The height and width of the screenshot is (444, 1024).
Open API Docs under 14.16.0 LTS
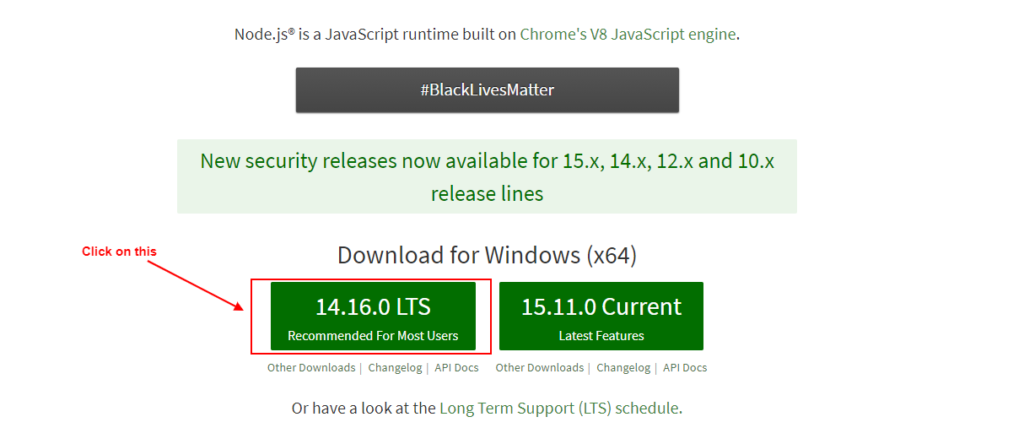click(456, 368)
